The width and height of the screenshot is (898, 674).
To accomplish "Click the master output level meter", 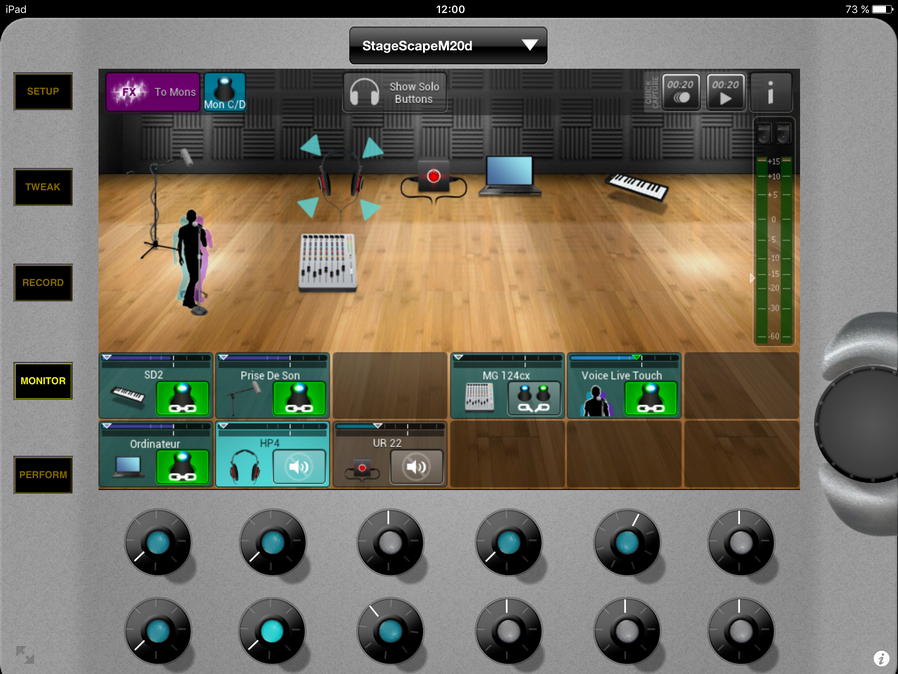I will pyautogui.click(x=773, y=240).
